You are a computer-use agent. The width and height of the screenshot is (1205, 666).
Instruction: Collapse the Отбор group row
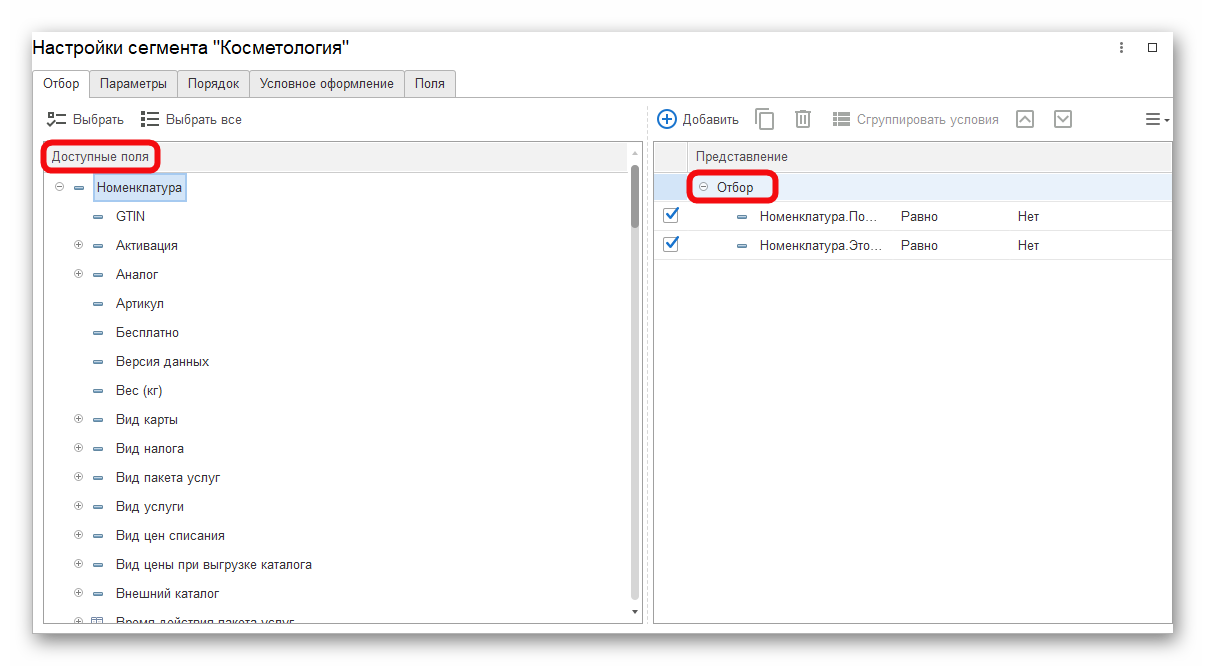(703, 187)
